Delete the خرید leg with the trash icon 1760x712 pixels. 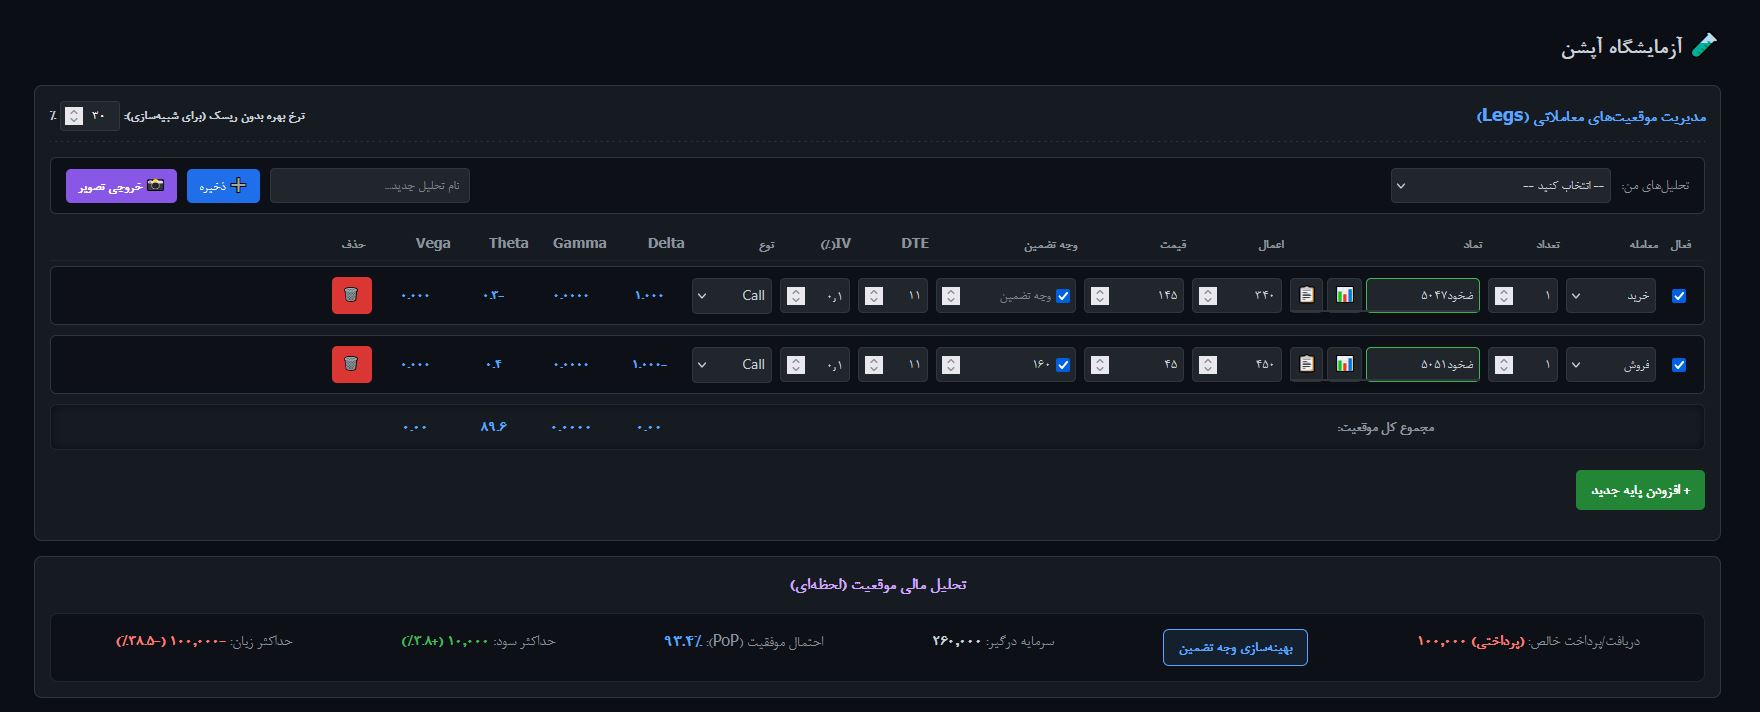click(x=352, y=296)
